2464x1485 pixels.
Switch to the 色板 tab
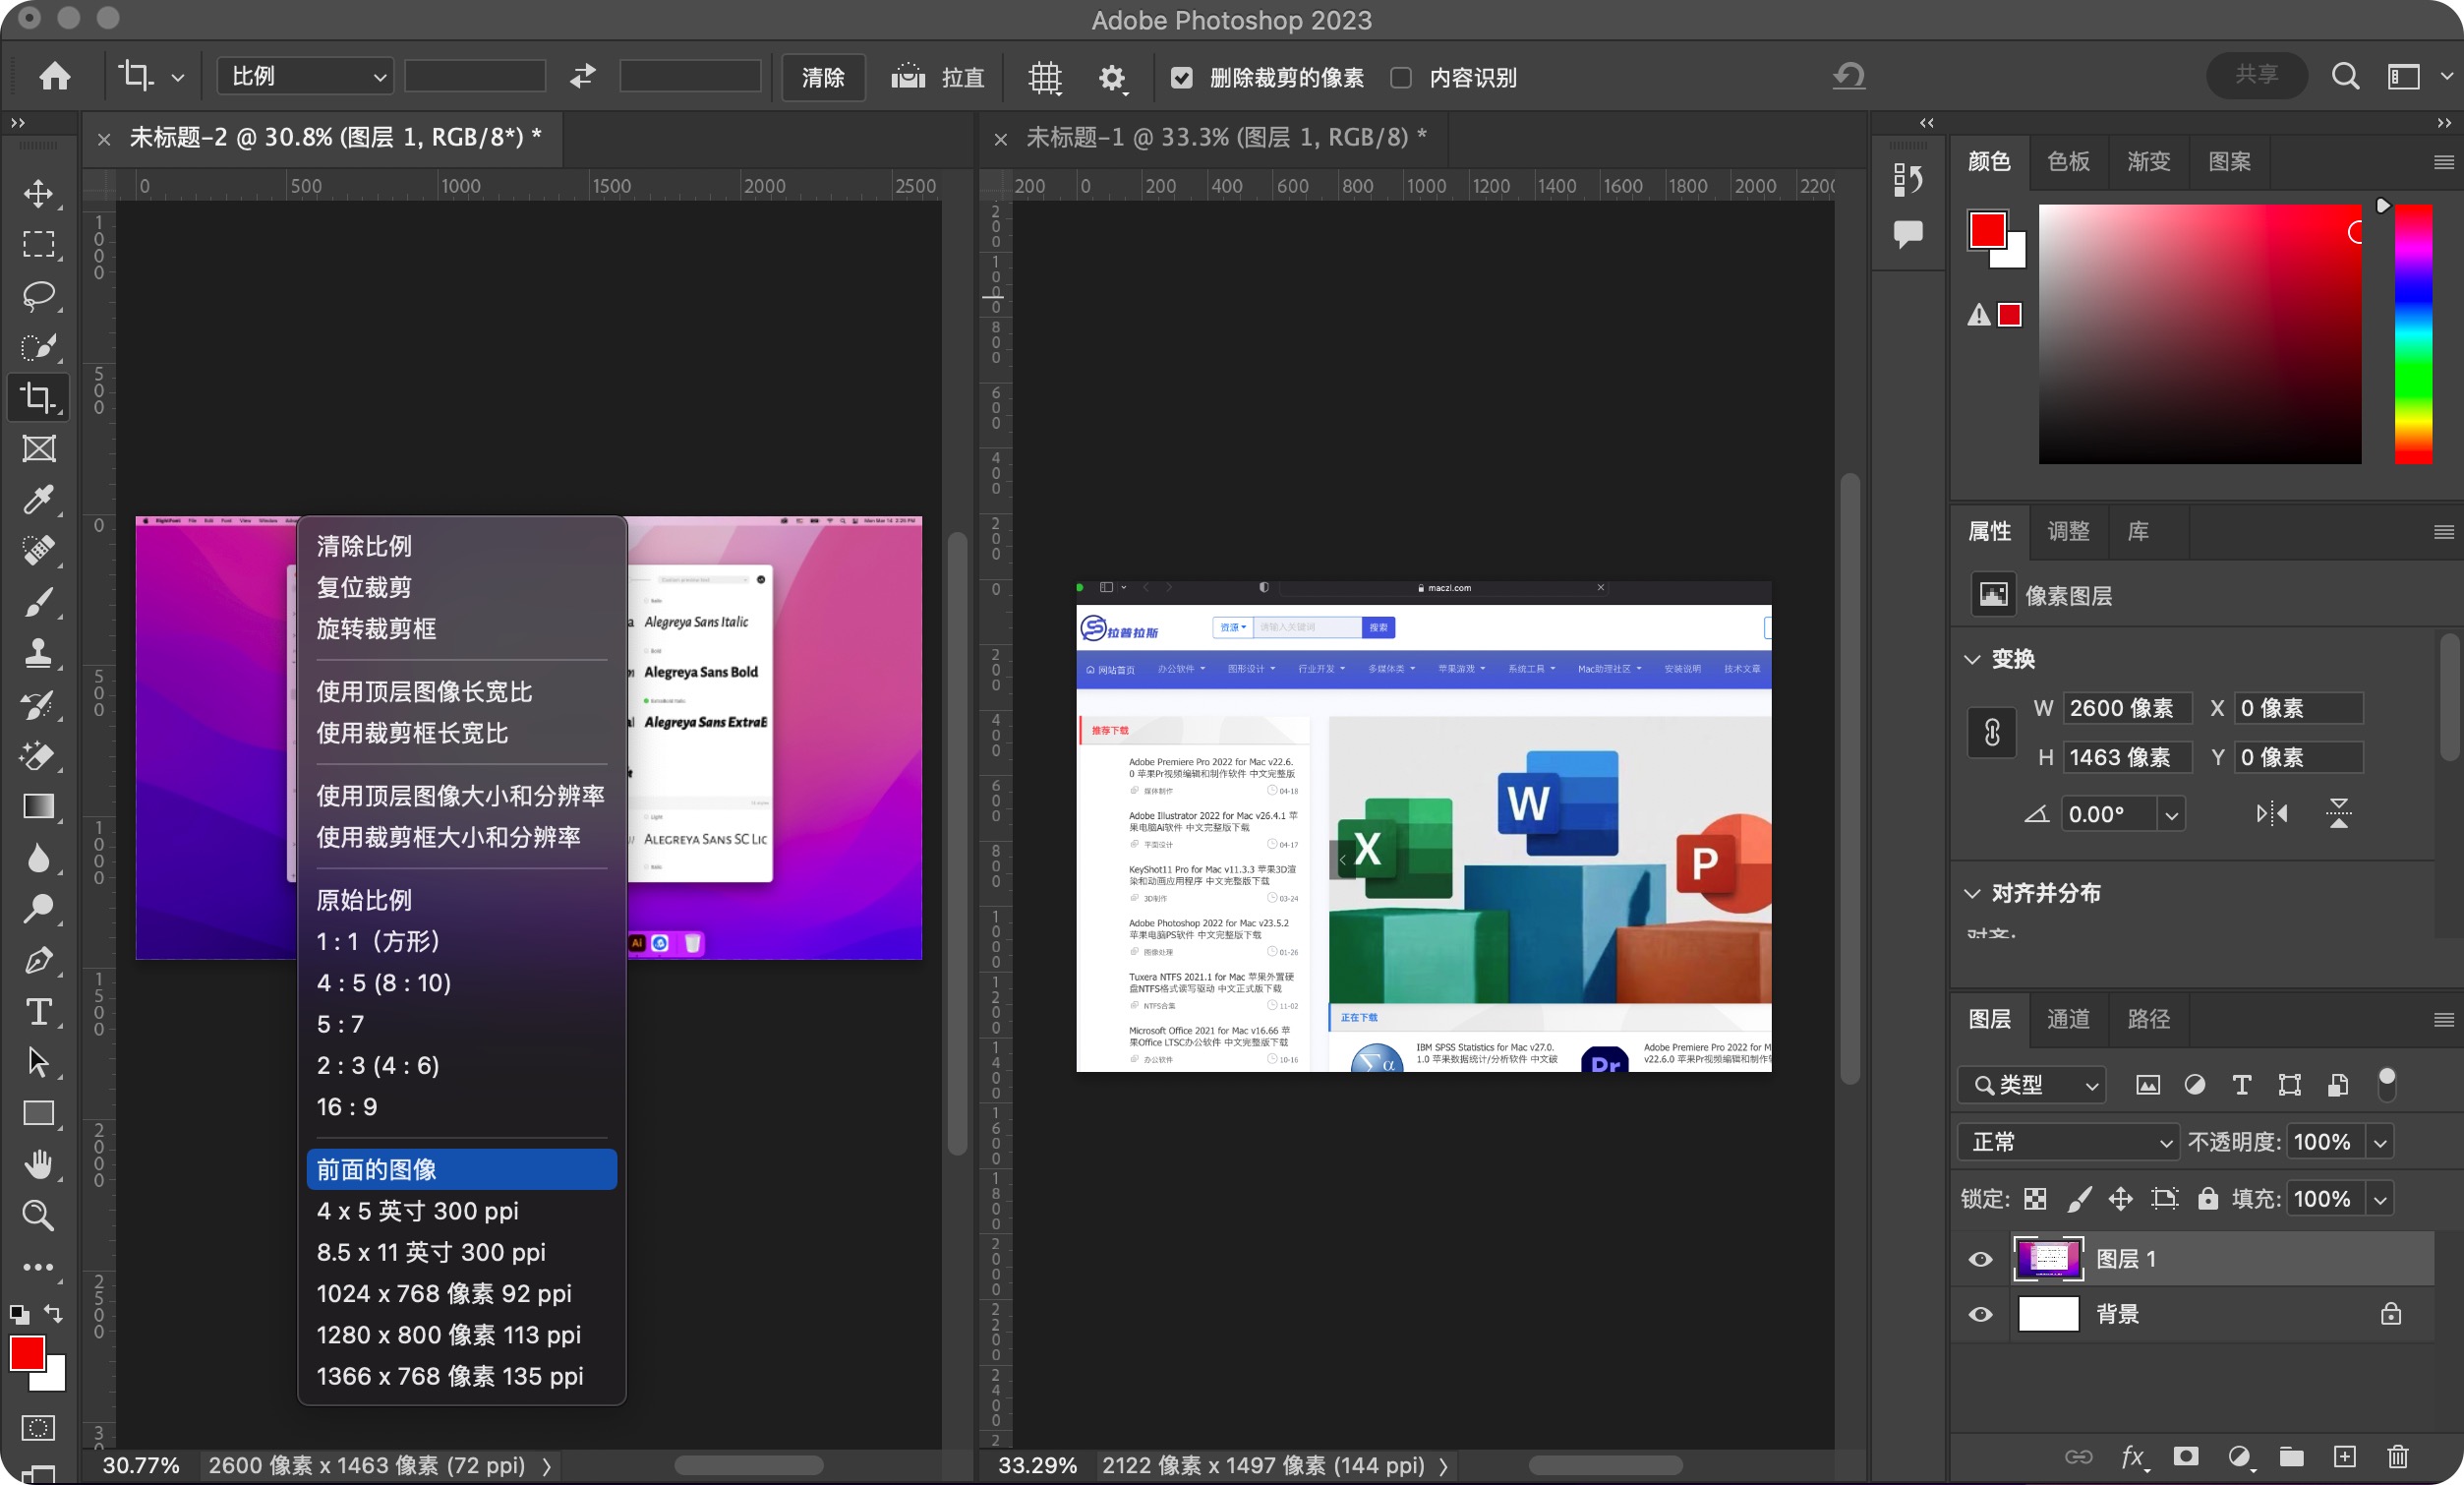click(2068, 161)
